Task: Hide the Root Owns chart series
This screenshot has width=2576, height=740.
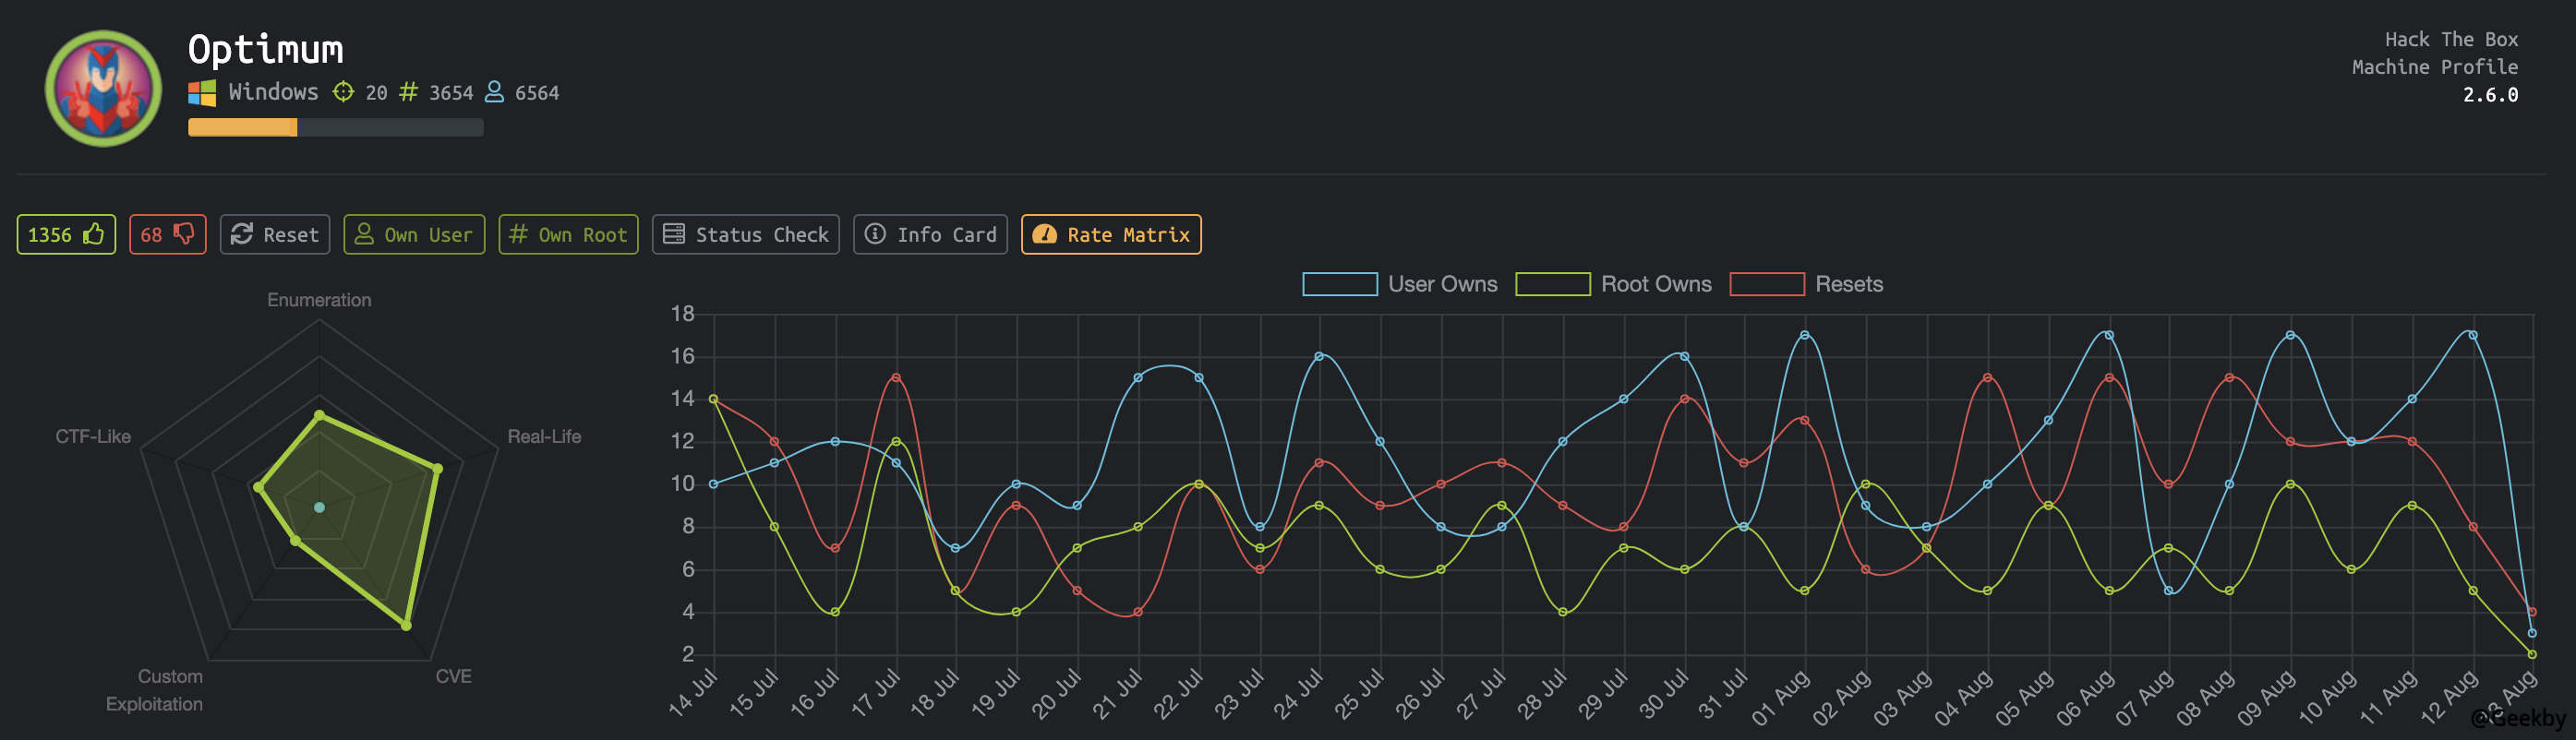Action: point(1552,284)
